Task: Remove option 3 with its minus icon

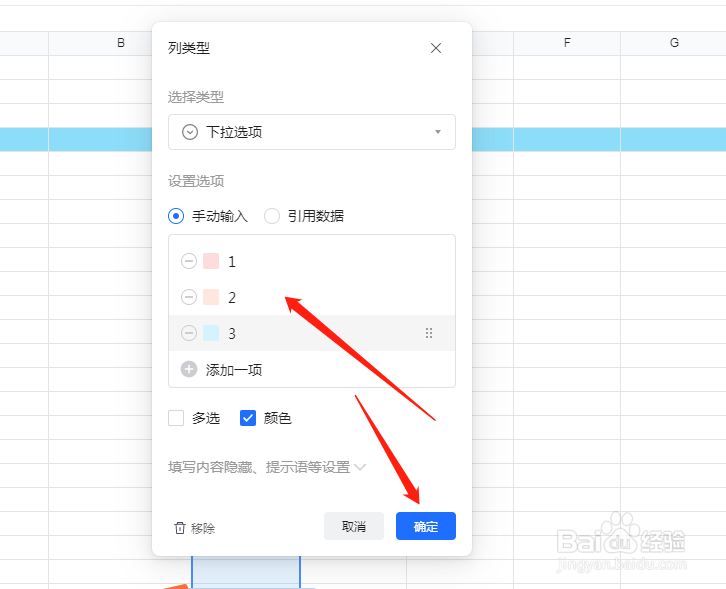Action: click(x=189, y=333)
